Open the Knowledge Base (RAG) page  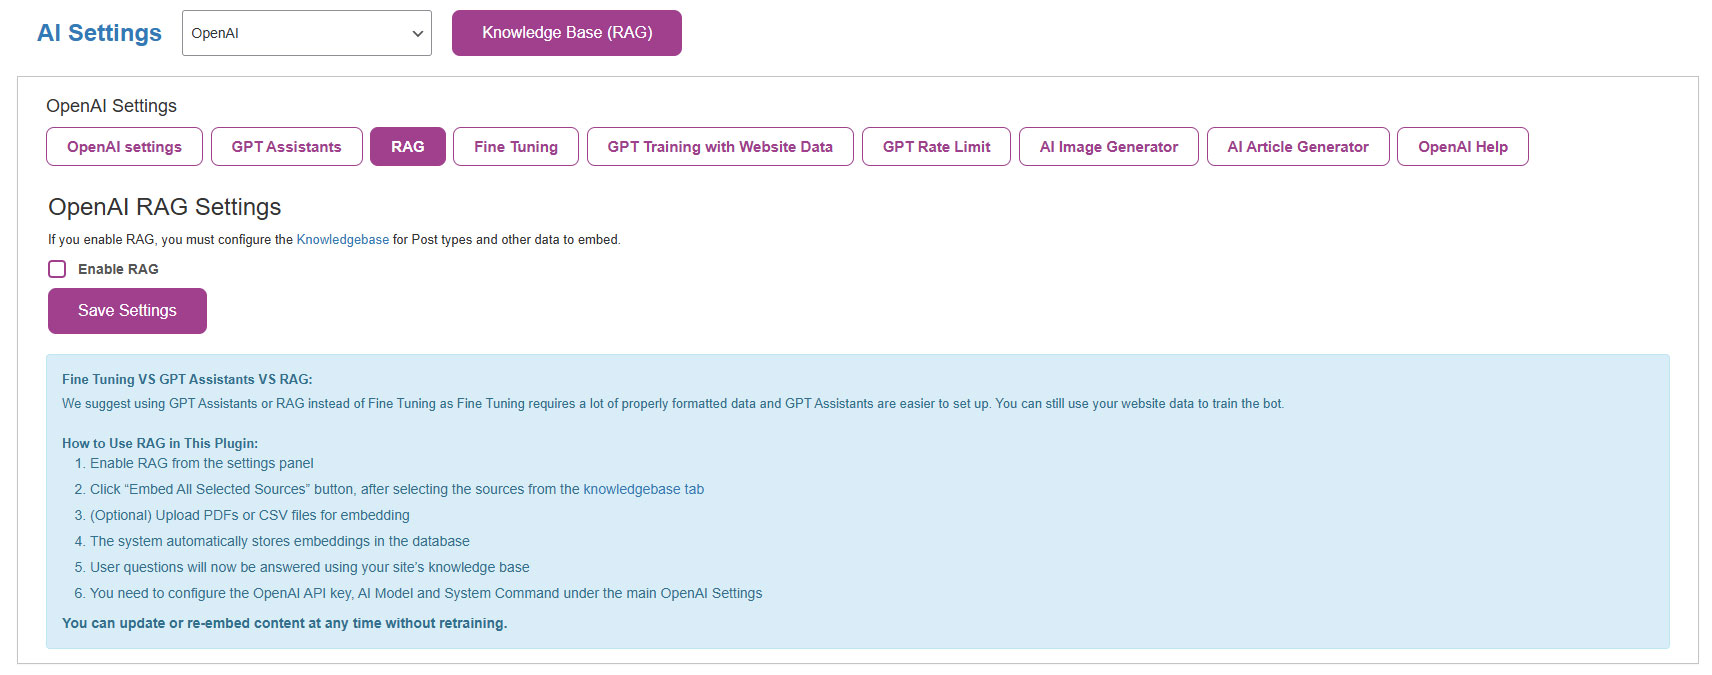click(x=566, y=33)
